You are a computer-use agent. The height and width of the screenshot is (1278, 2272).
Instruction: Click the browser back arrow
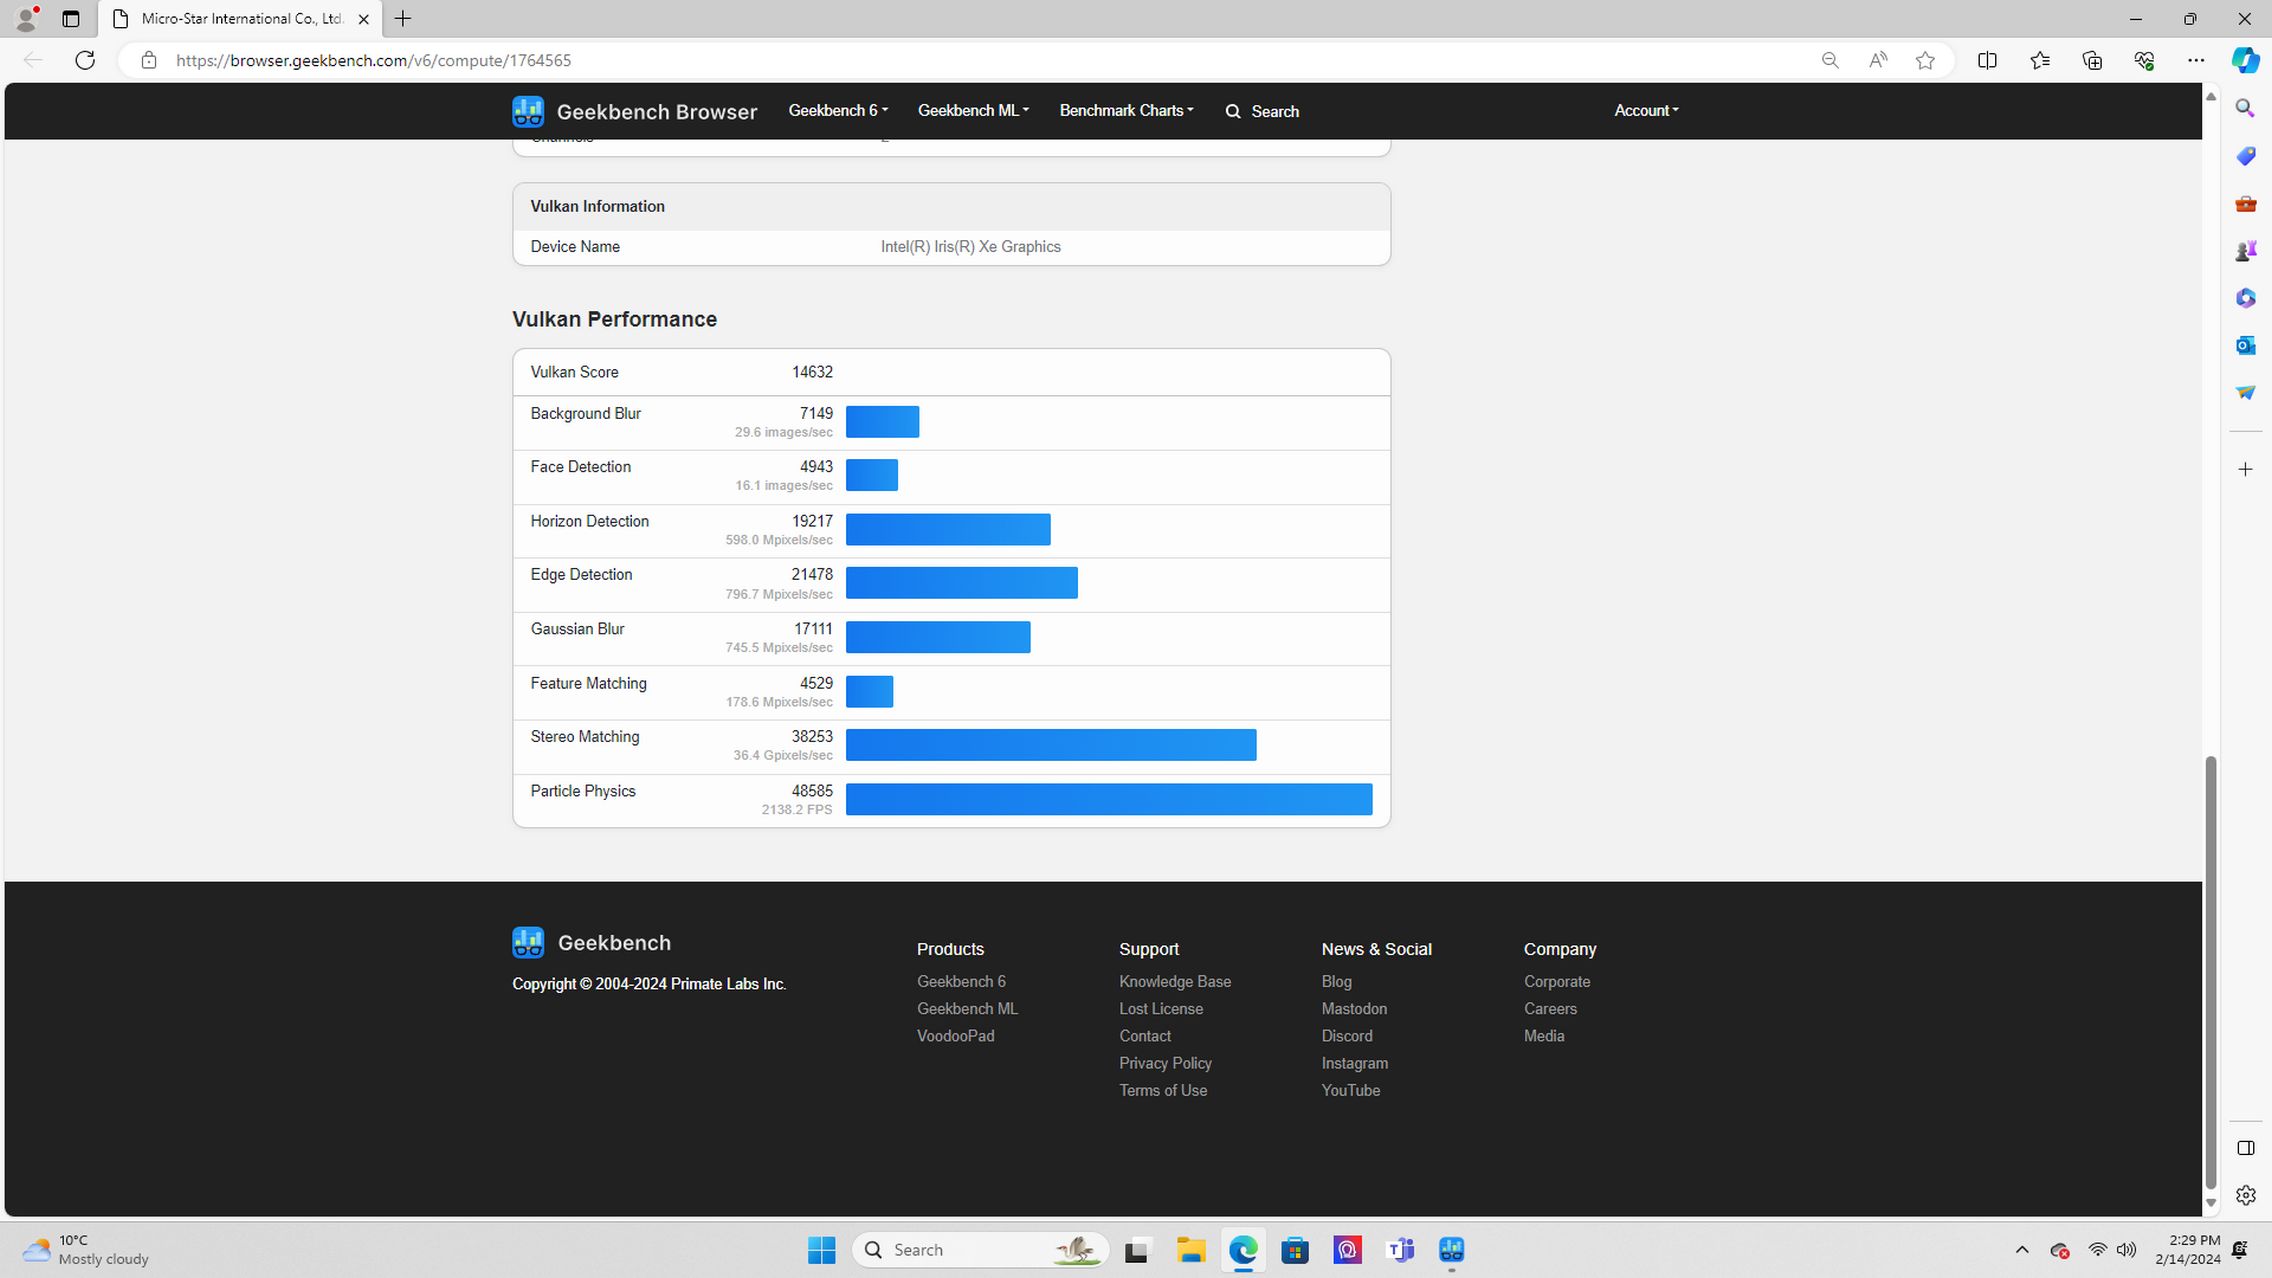[x=33, y=60]
